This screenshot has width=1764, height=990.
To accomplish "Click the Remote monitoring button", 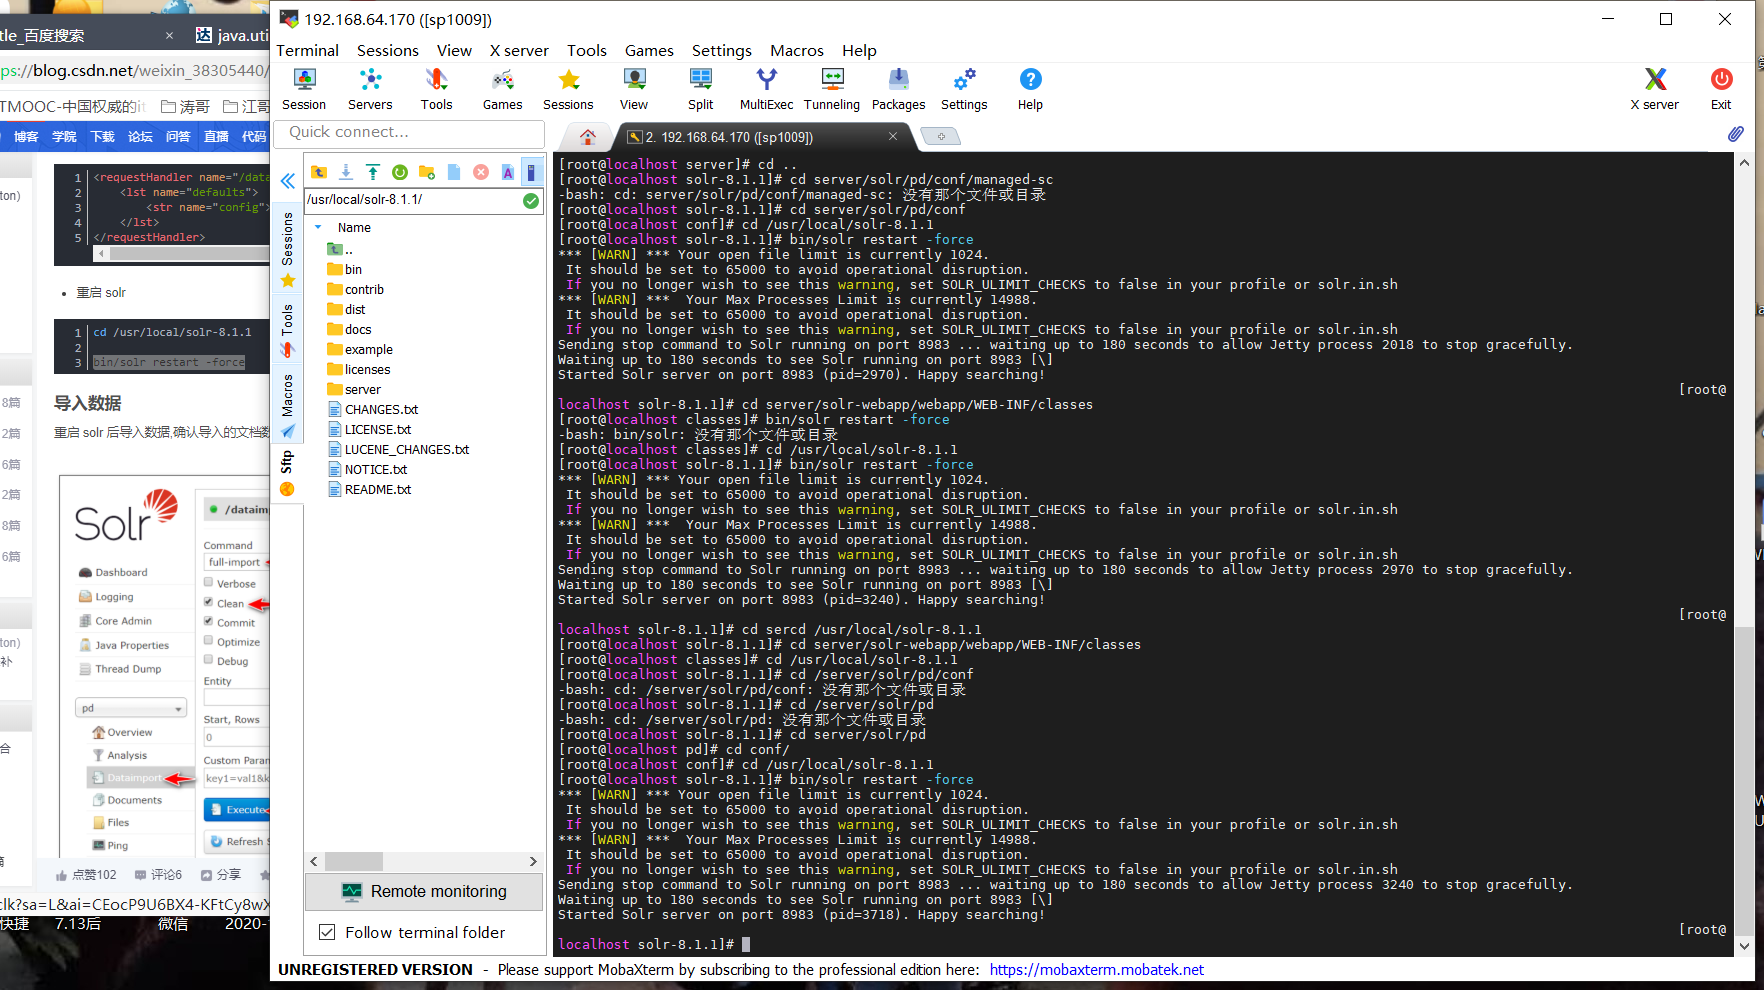I will point(424,891).
